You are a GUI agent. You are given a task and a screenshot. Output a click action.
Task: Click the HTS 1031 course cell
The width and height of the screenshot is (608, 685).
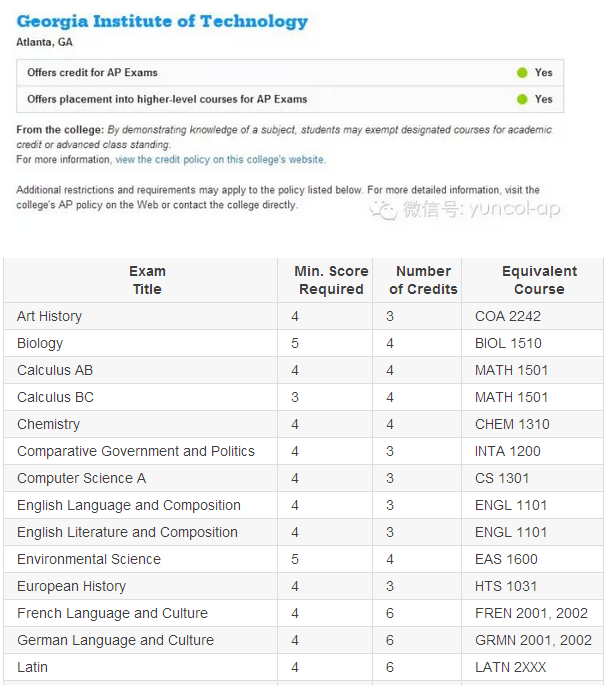[x=506, y=586]
